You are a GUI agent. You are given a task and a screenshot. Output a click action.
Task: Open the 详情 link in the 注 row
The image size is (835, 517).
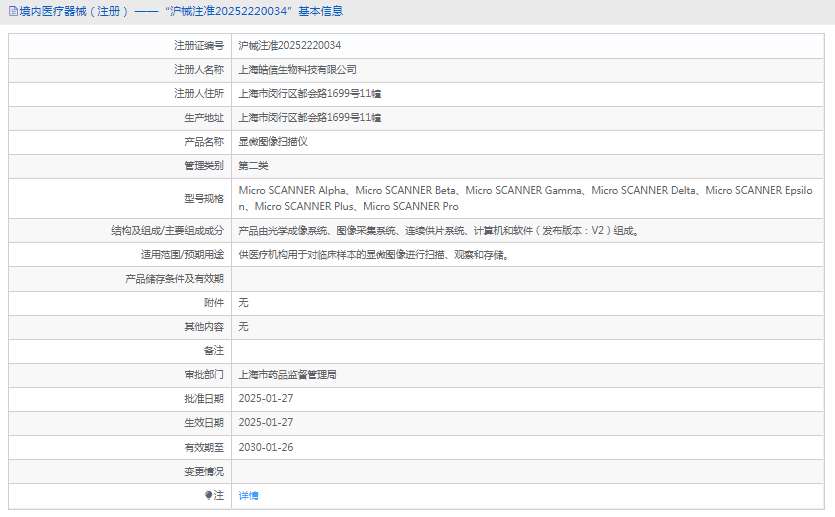248,496
